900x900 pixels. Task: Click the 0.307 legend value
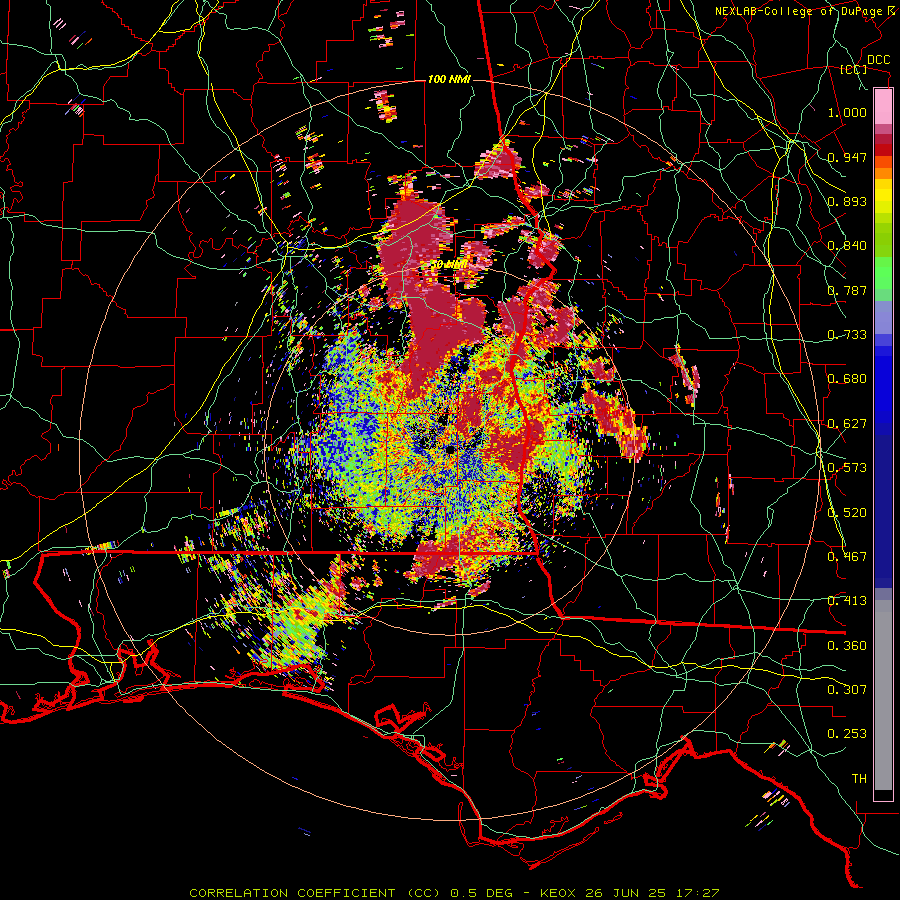pos(847,690)
